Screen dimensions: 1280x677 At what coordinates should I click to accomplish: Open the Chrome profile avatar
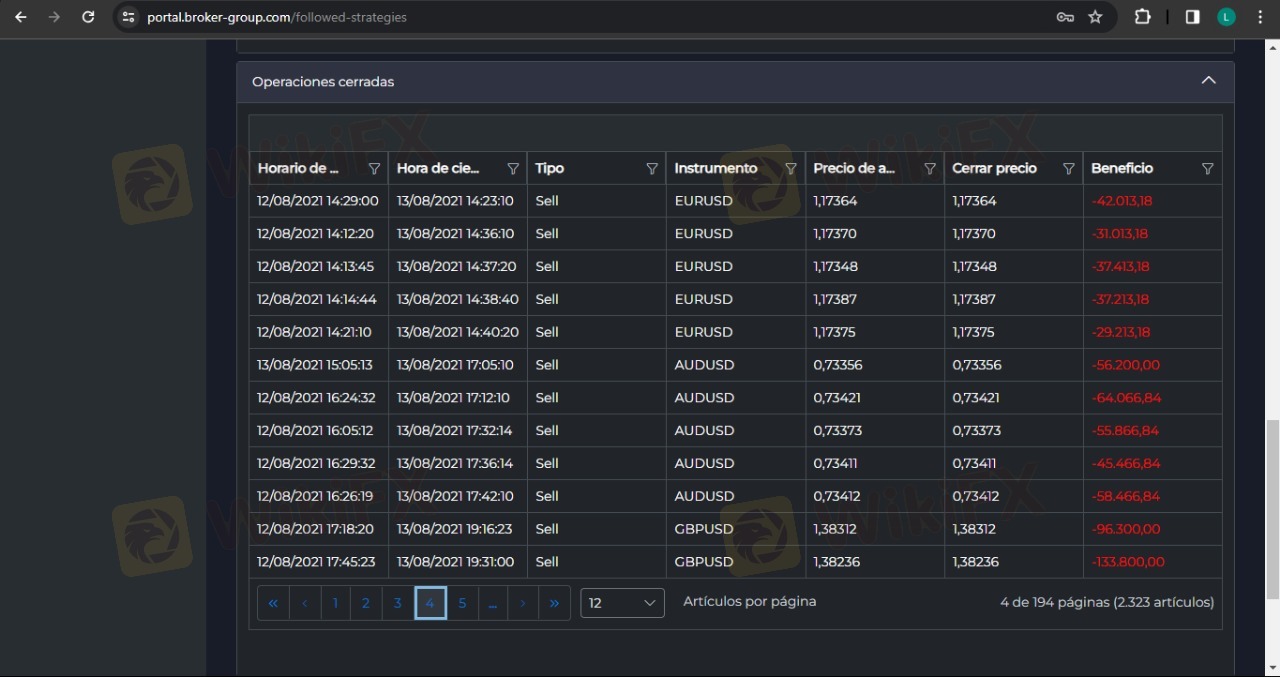(x=1226, y=17)
